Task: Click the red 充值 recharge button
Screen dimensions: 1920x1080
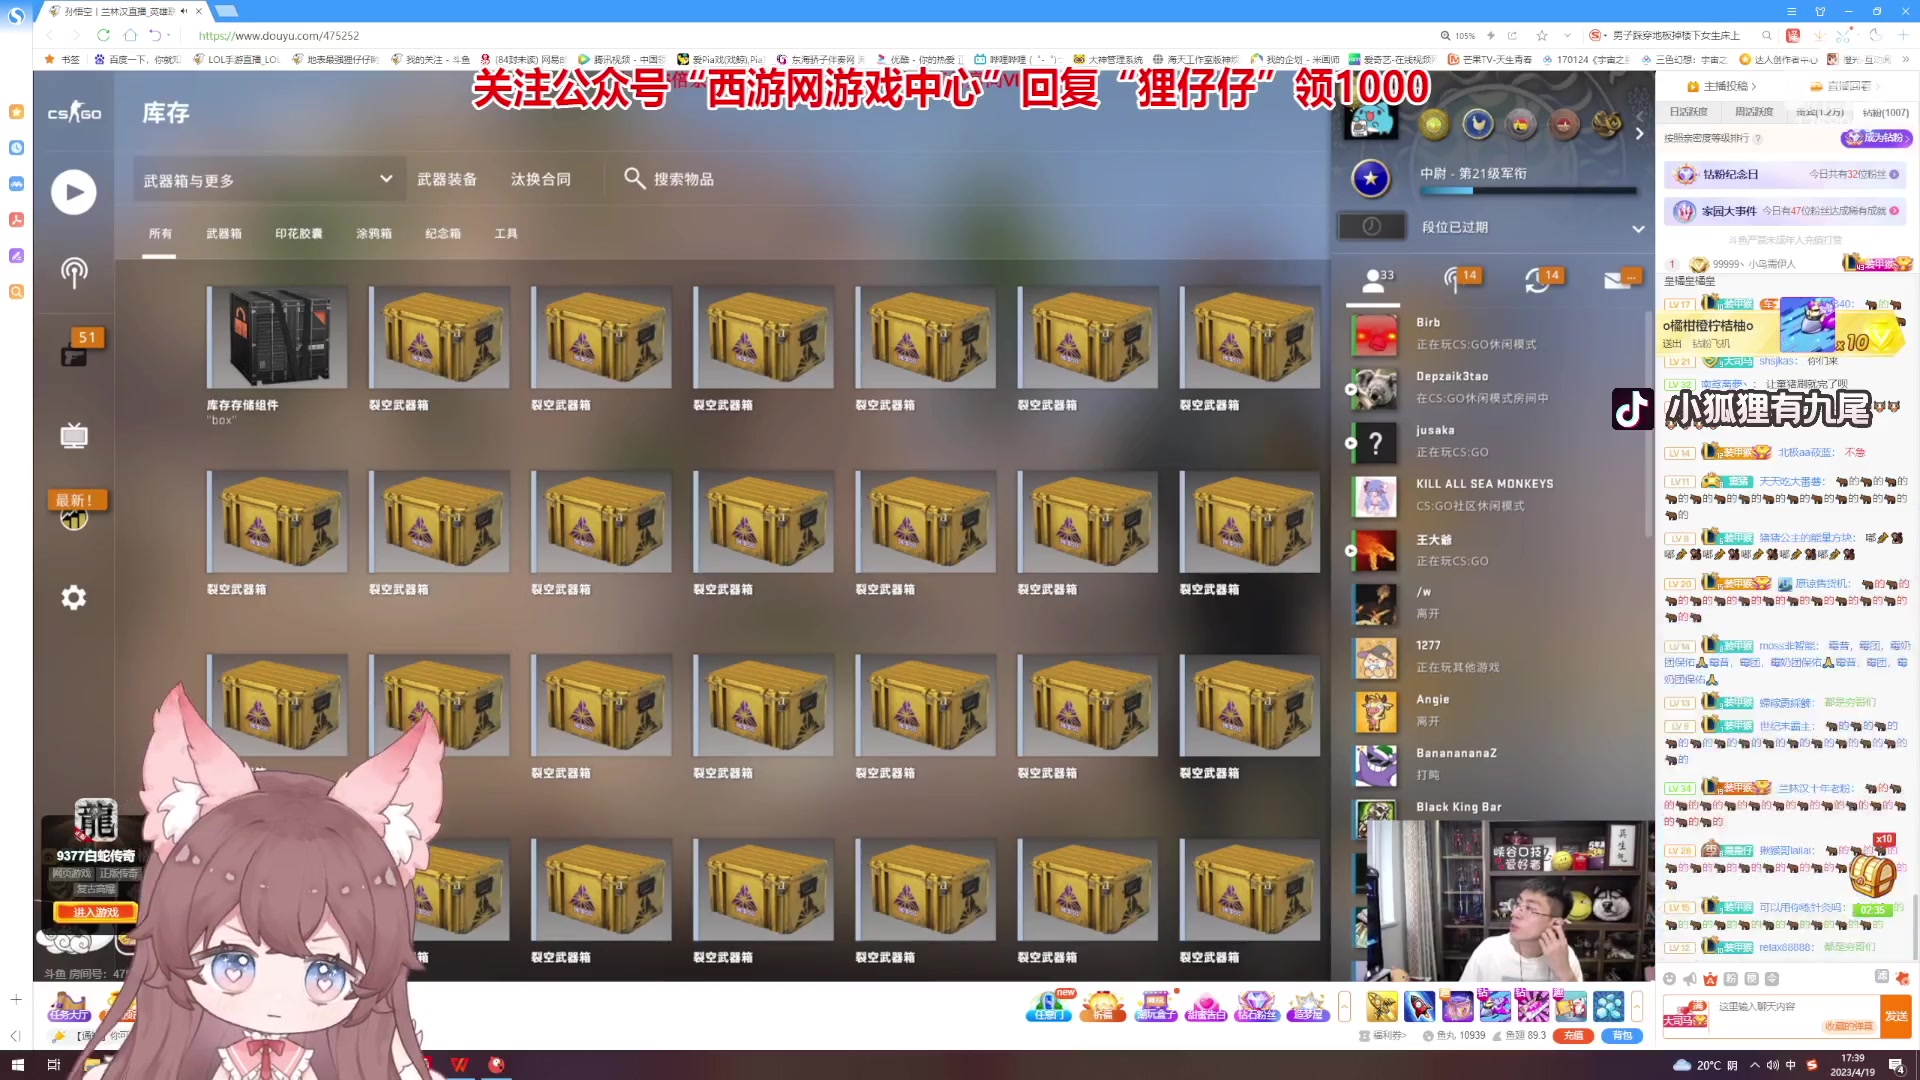Action: coord(1573,1036)
